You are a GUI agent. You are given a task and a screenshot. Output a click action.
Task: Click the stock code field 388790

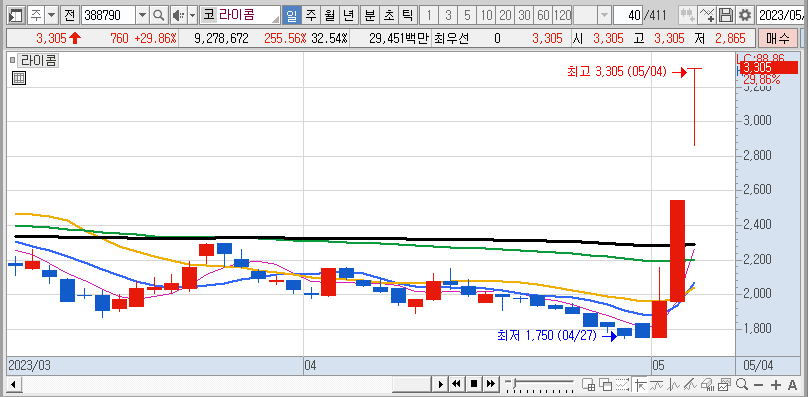tap(108, 15)
